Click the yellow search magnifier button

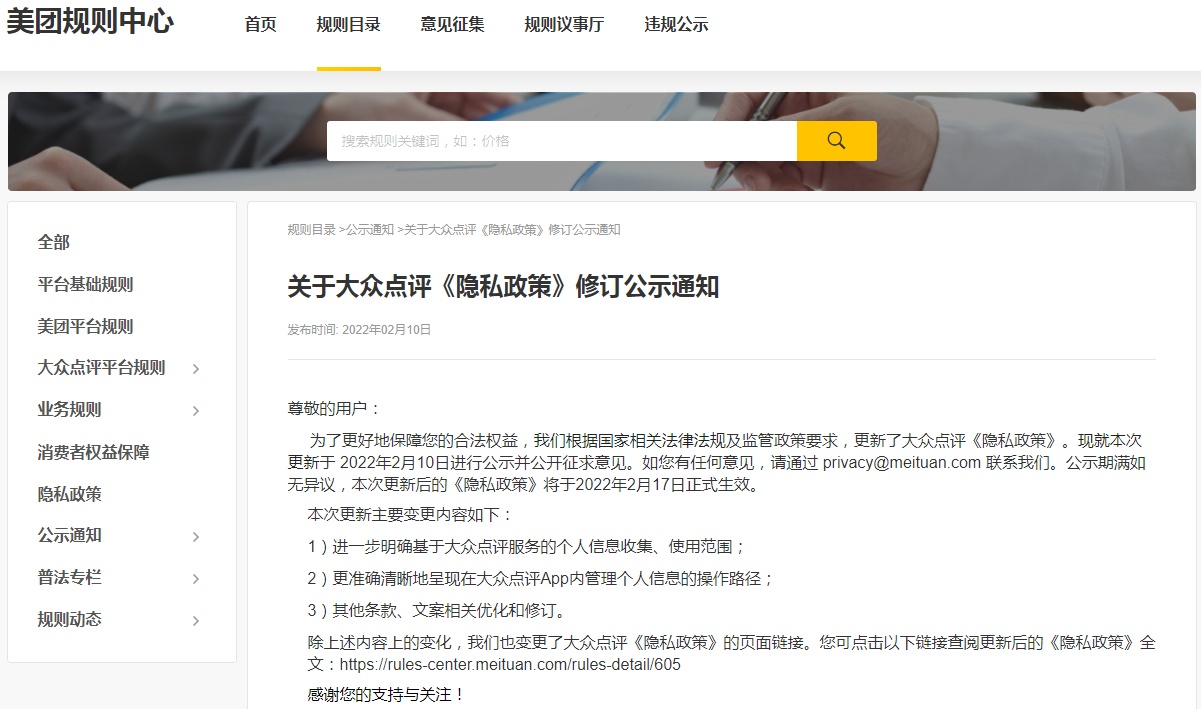[x=837, y=141]
